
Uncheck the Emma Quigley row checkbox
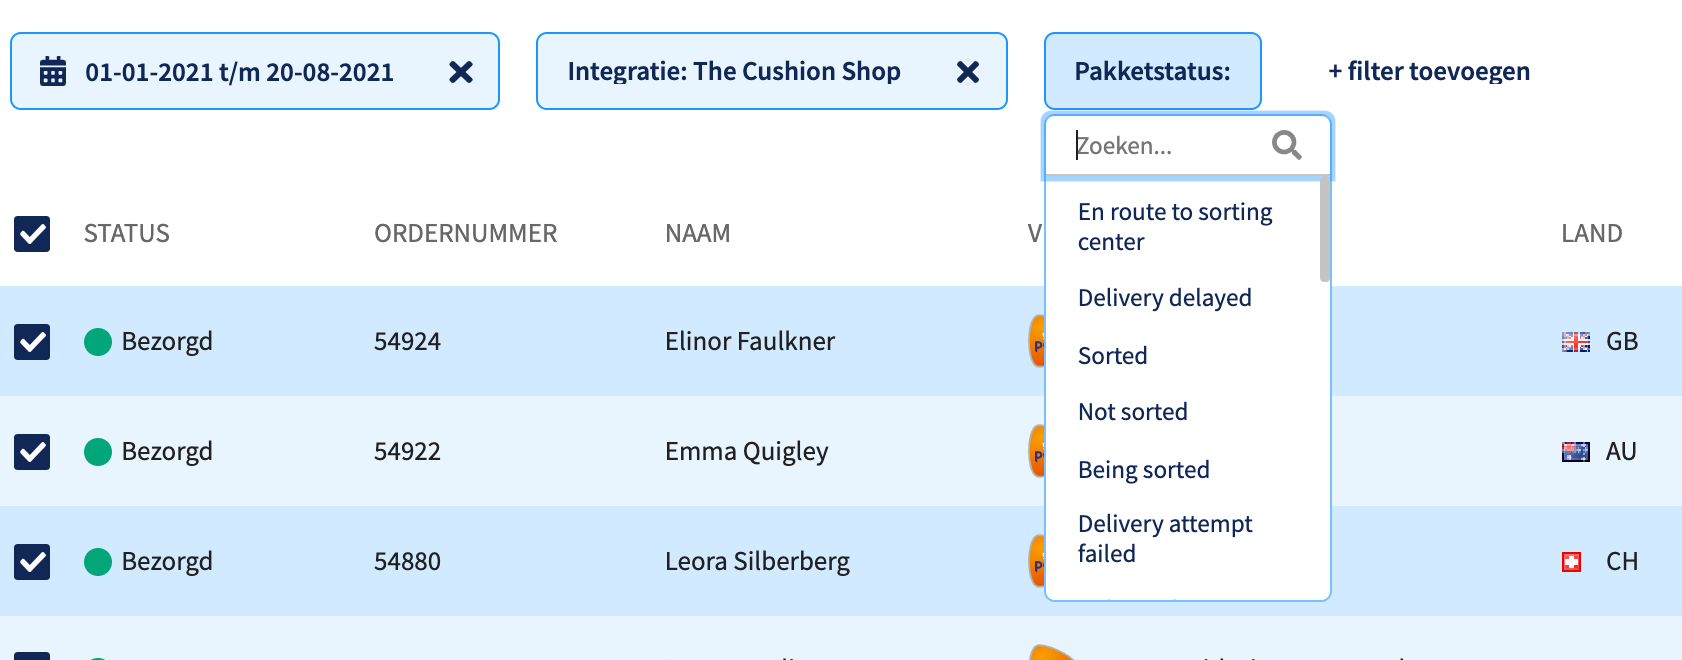(x=32, y=452)
